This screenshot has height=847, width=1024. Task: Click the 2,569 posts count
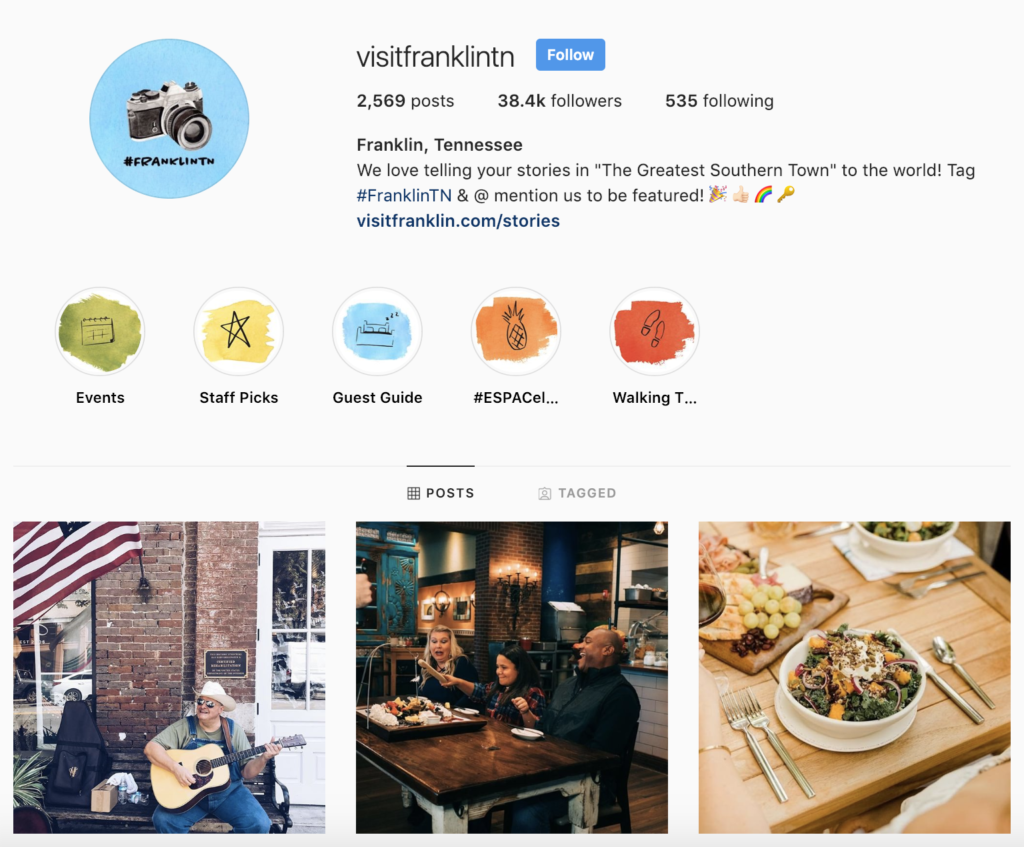tap(405, 101)
